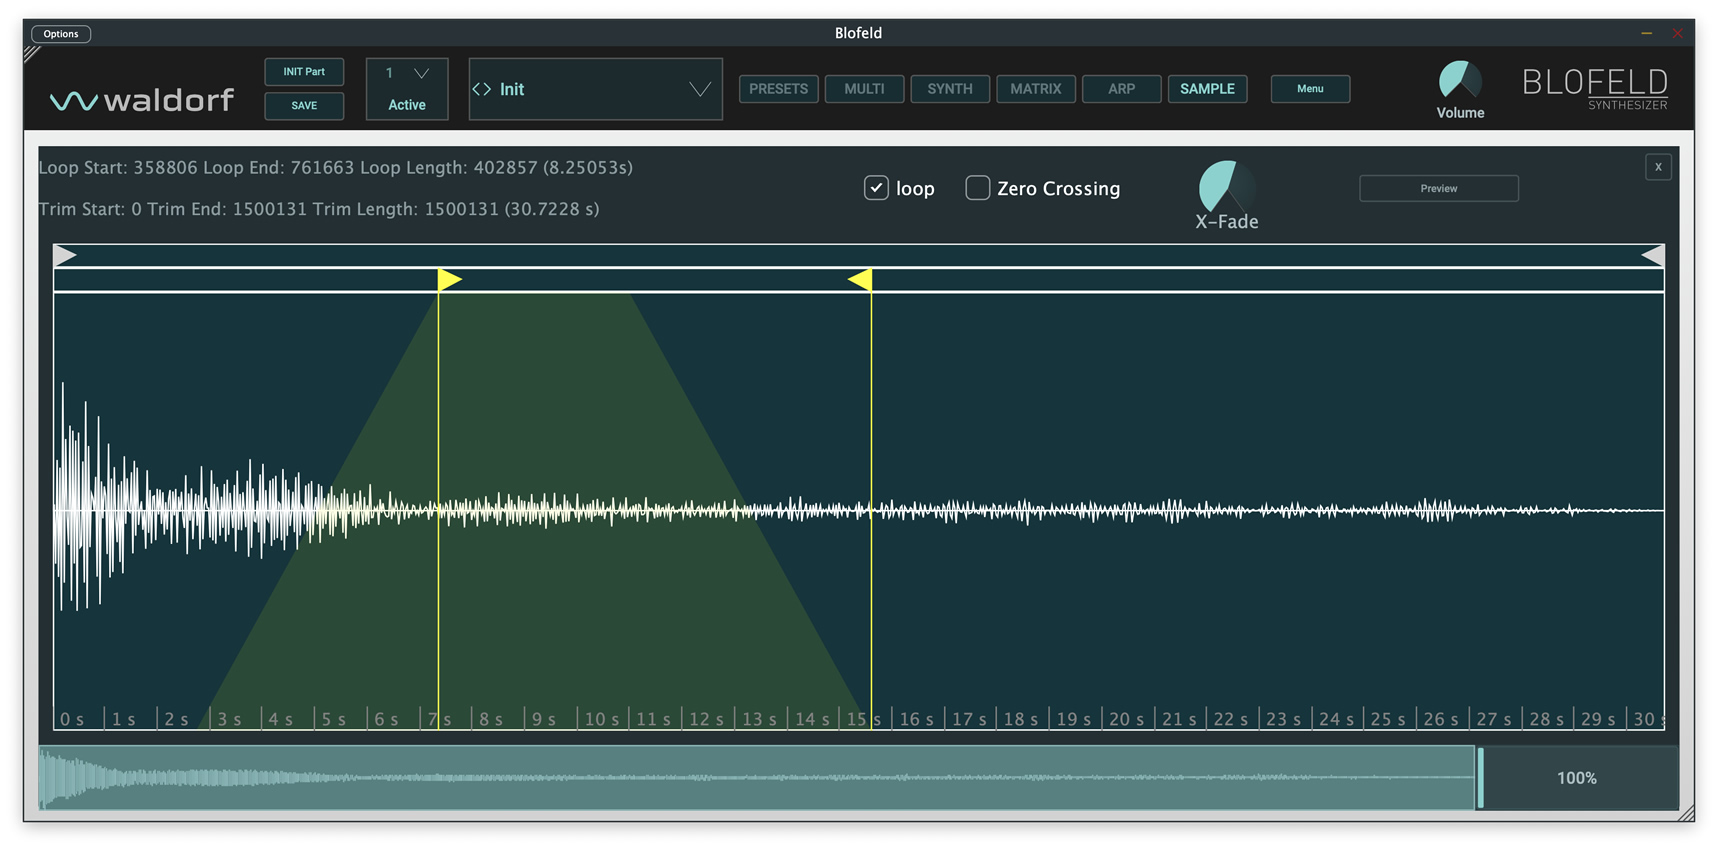The width and height of the screenshot is (1718, 849).
Task: Click the left-right arrows beside Init preset
Action: click(x=482, y=89)
